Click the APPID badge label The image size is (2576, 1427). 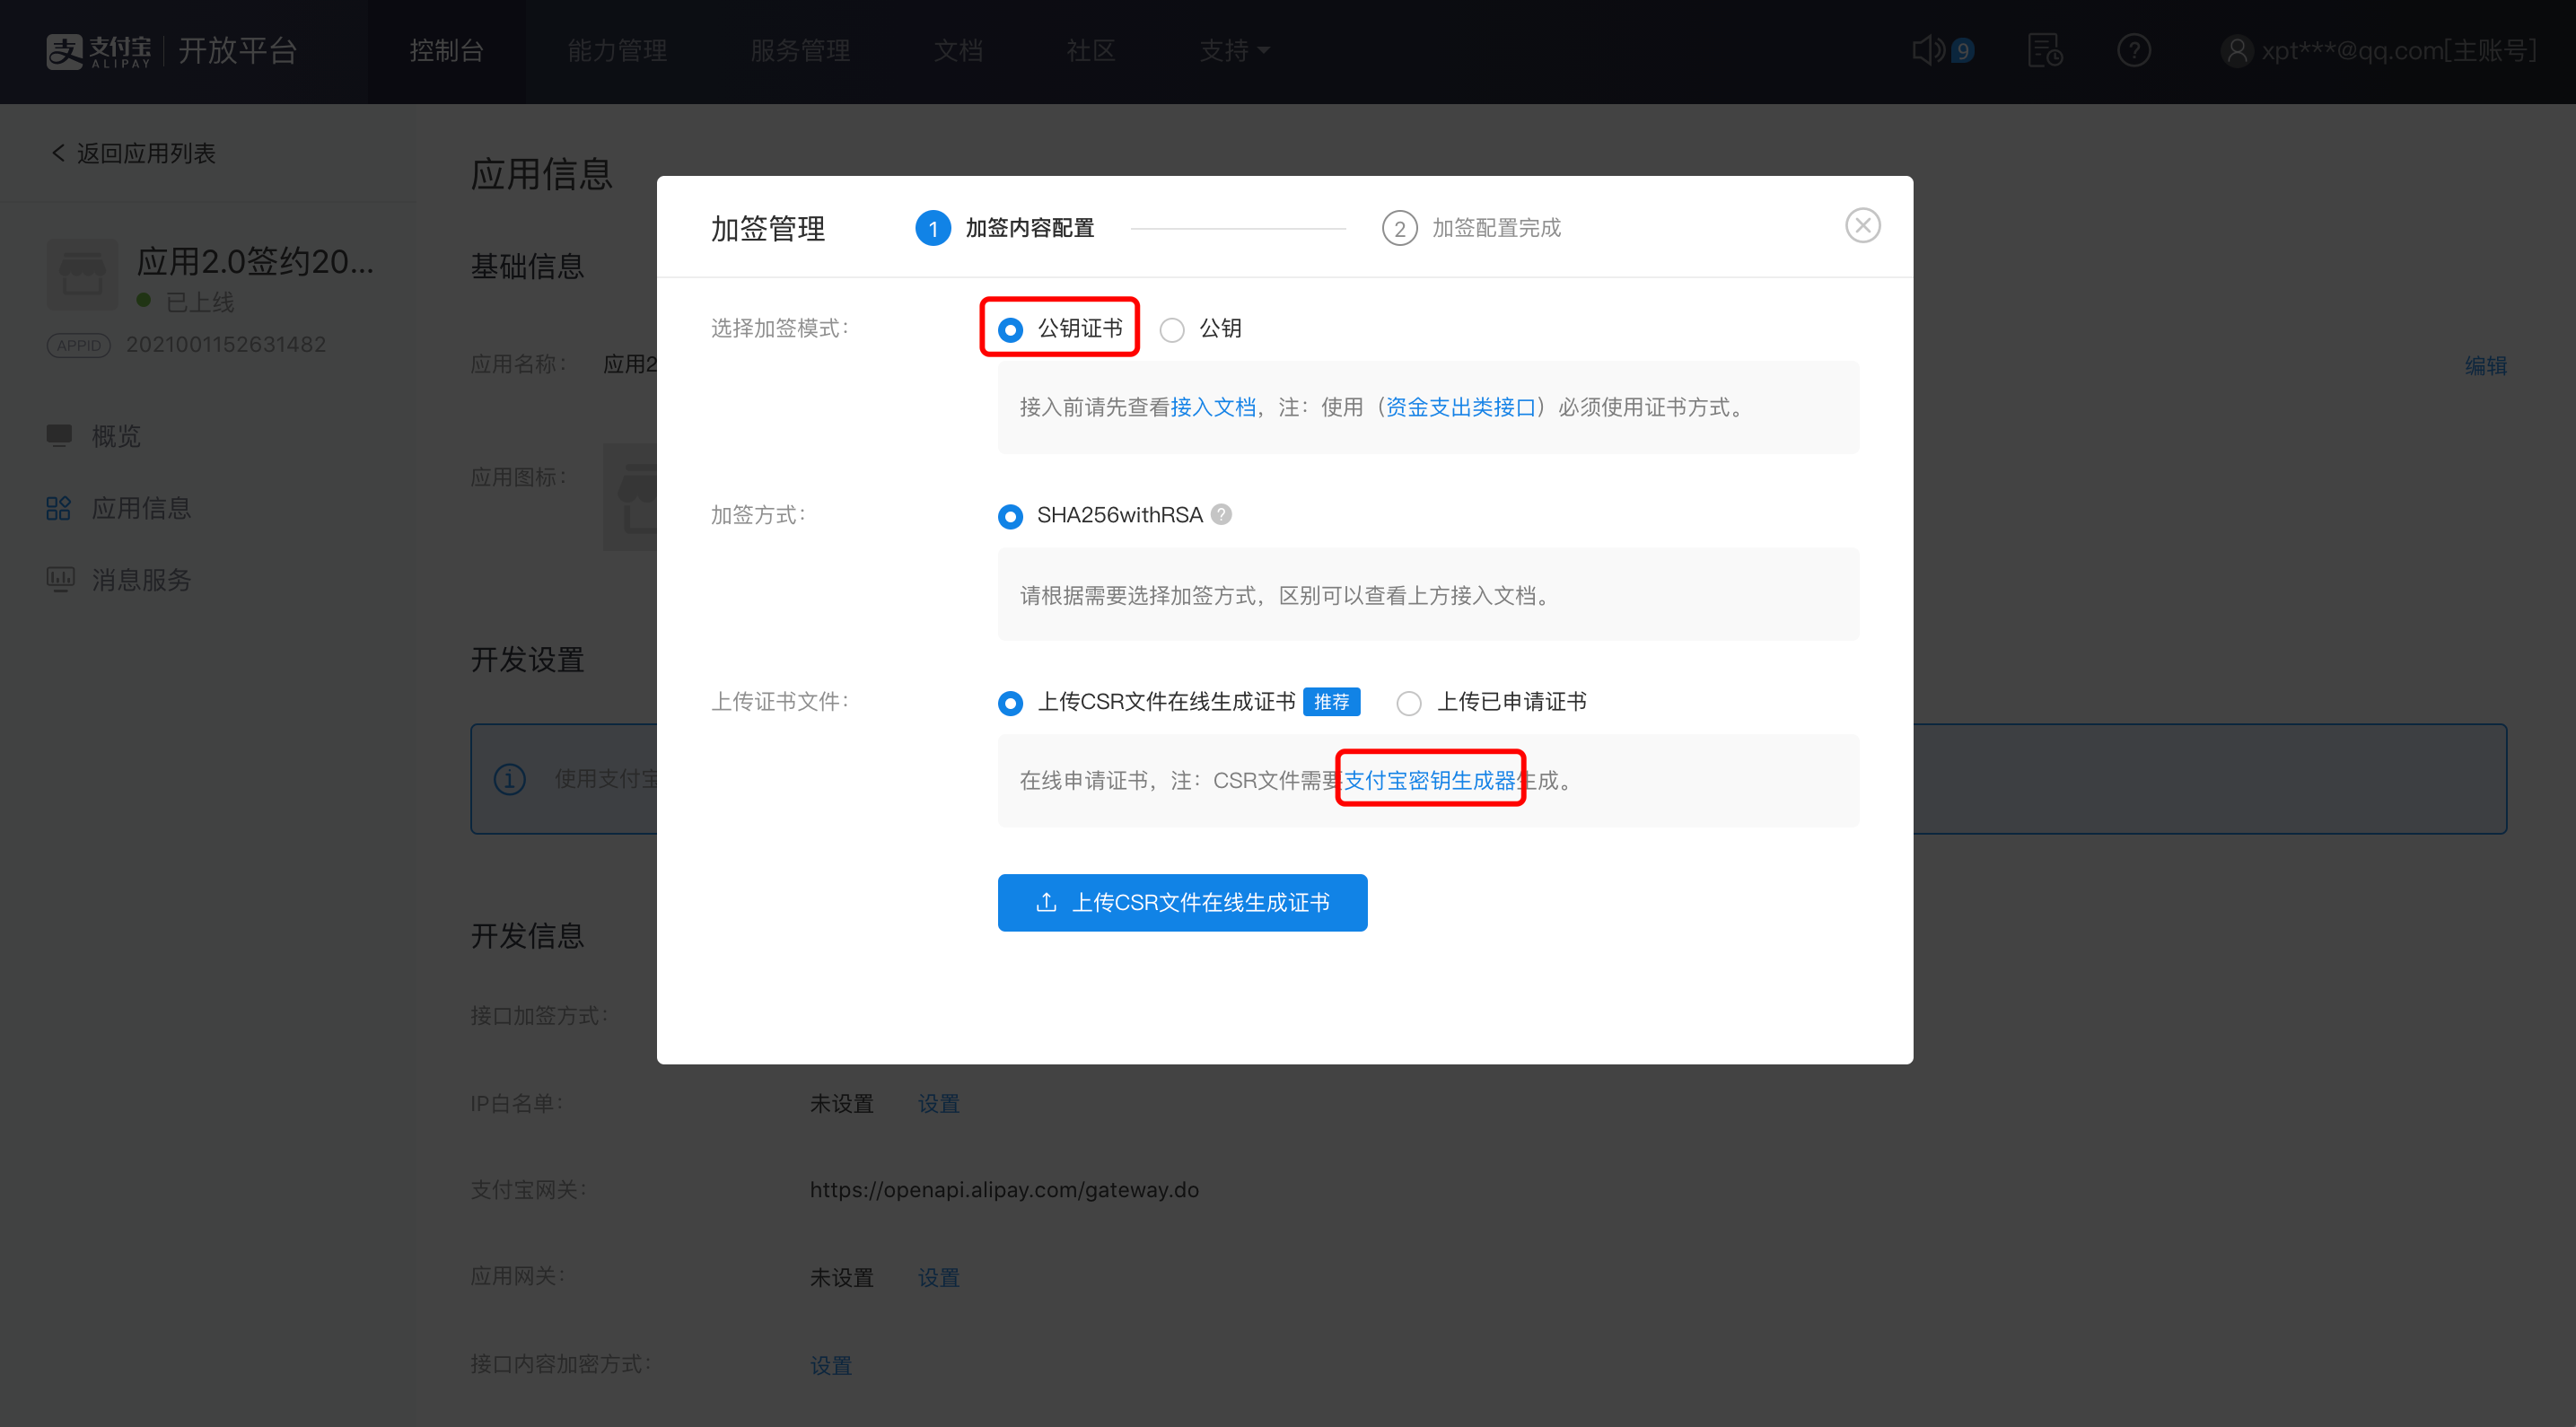(x=78, y=345)
